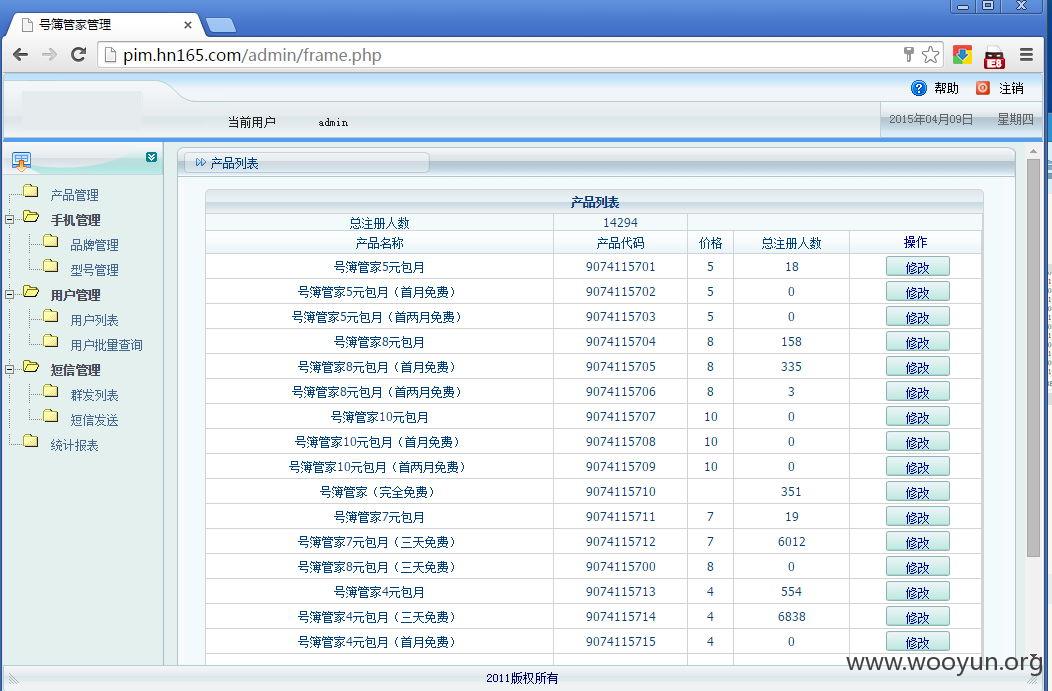Click the 注销 logout link
Screen dimensions: 1052x691
pos(1011,88)
